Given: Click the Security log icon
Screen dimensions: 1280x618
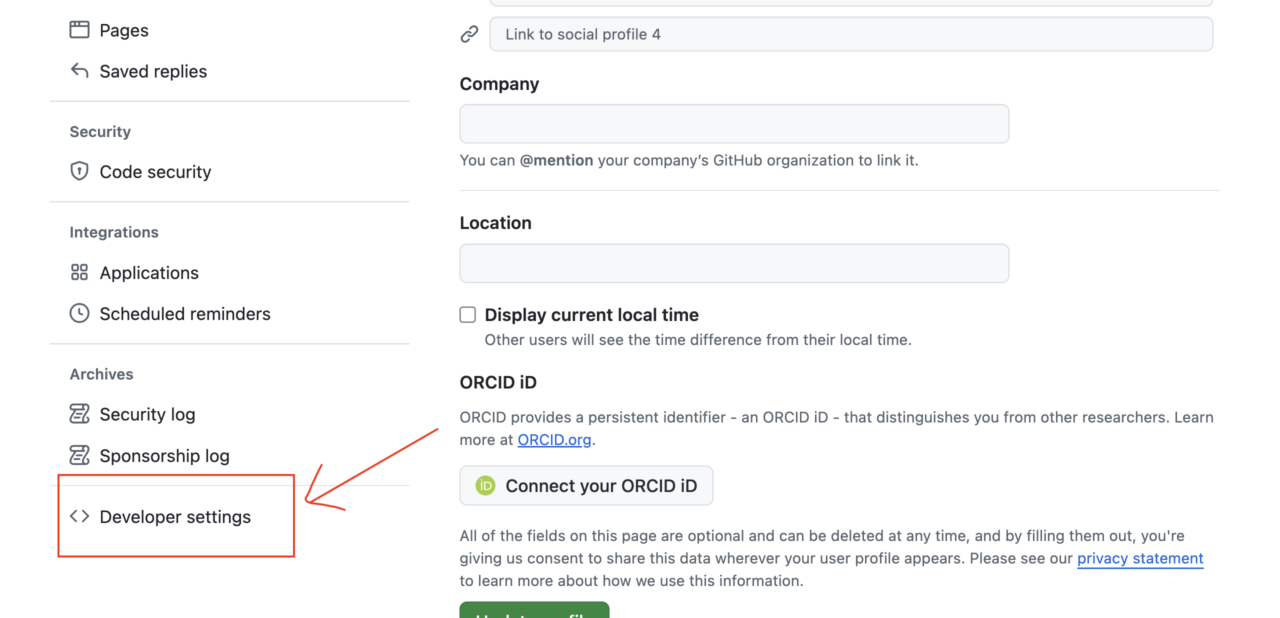Looking at the screenshot, I should coord(79,414).
